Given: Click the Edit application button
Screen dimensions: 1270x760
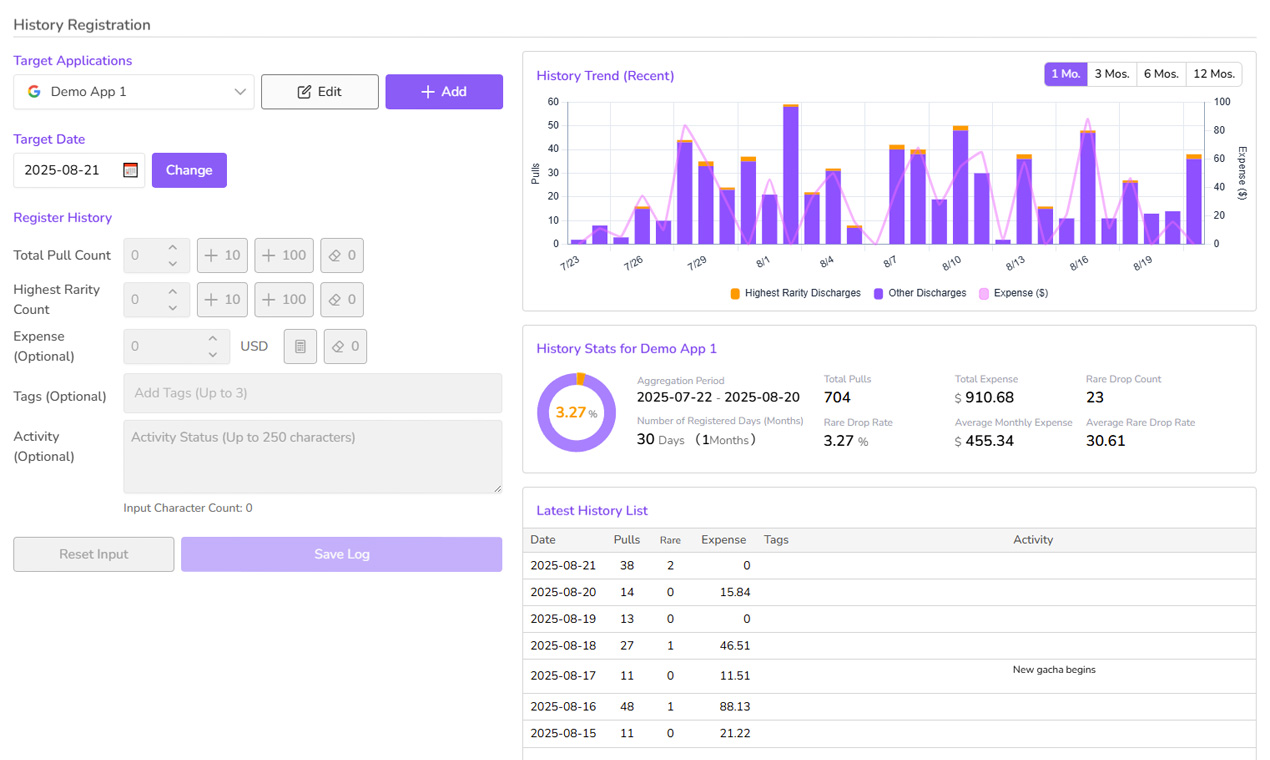Looking at the screenshot, I should 320,91.
